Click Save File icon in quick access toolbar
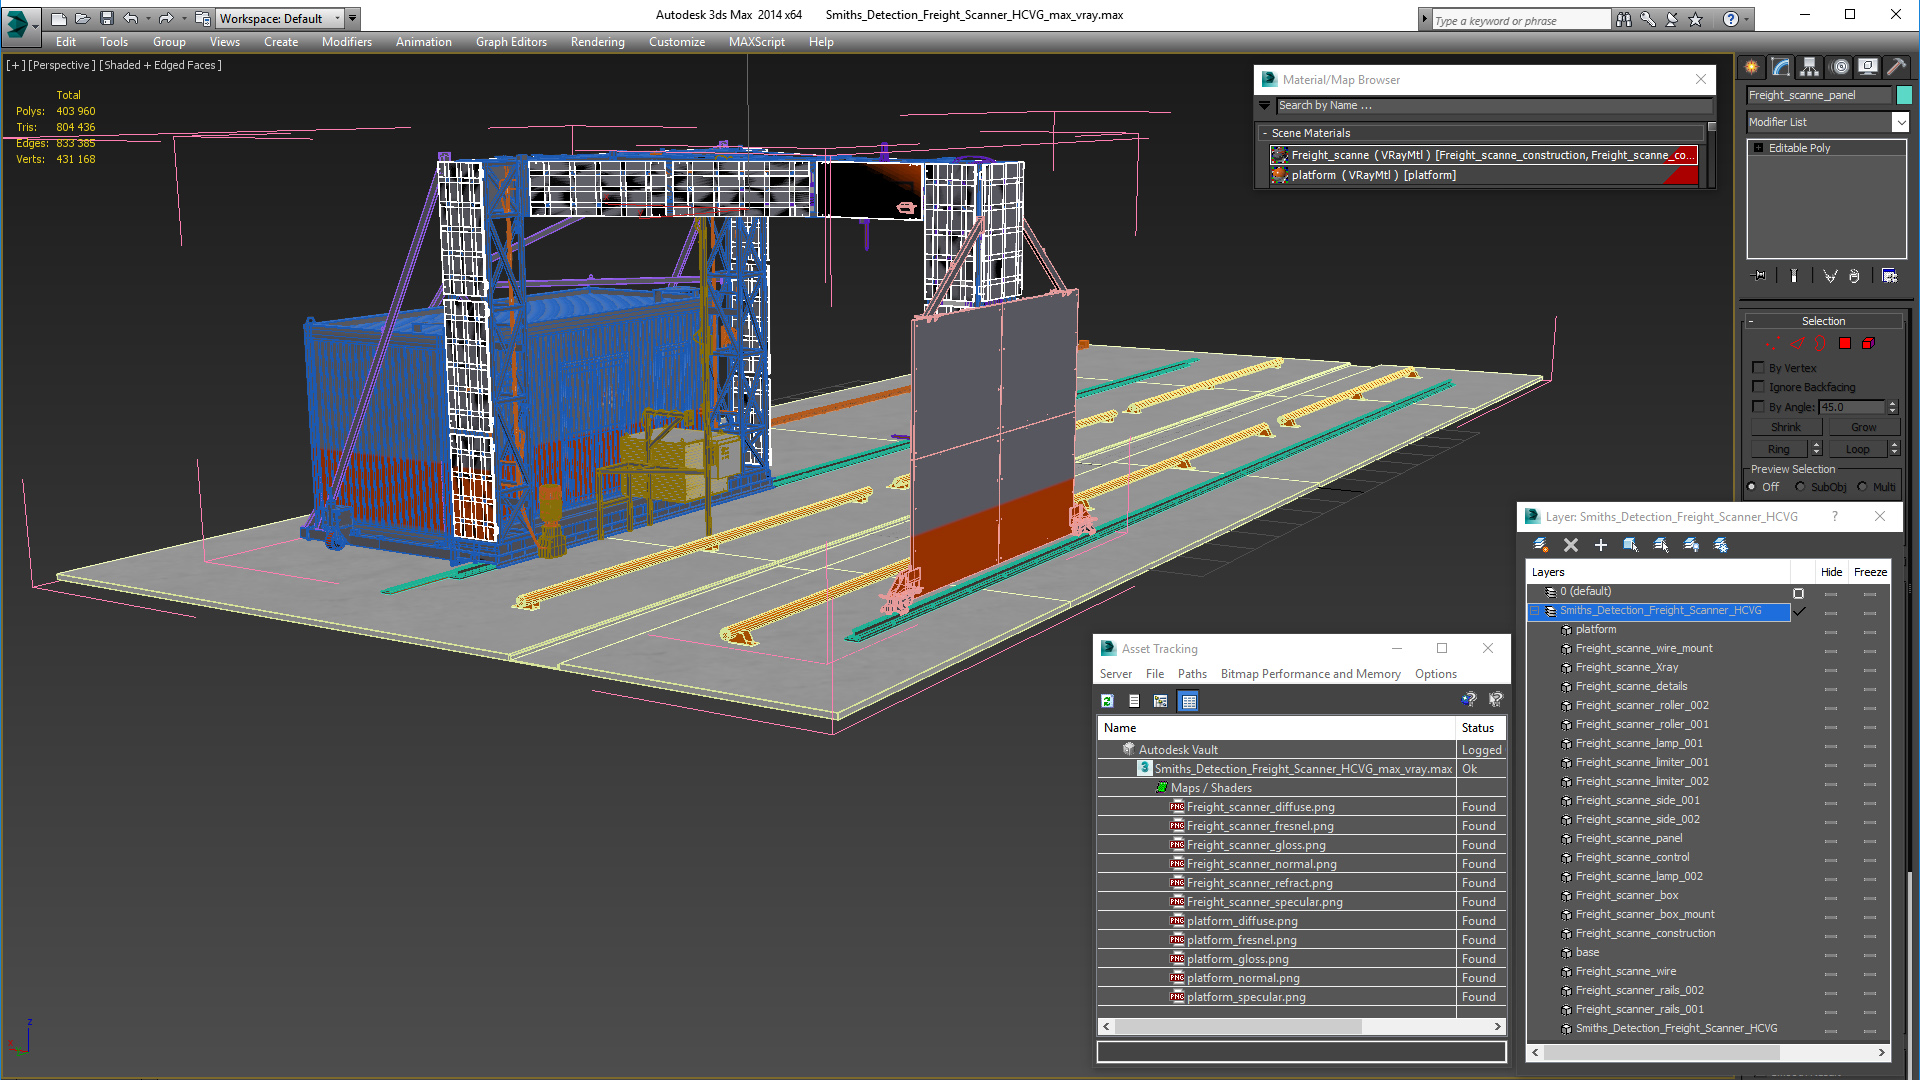This screenshot has width=1920, height=1080. (107, 18)
